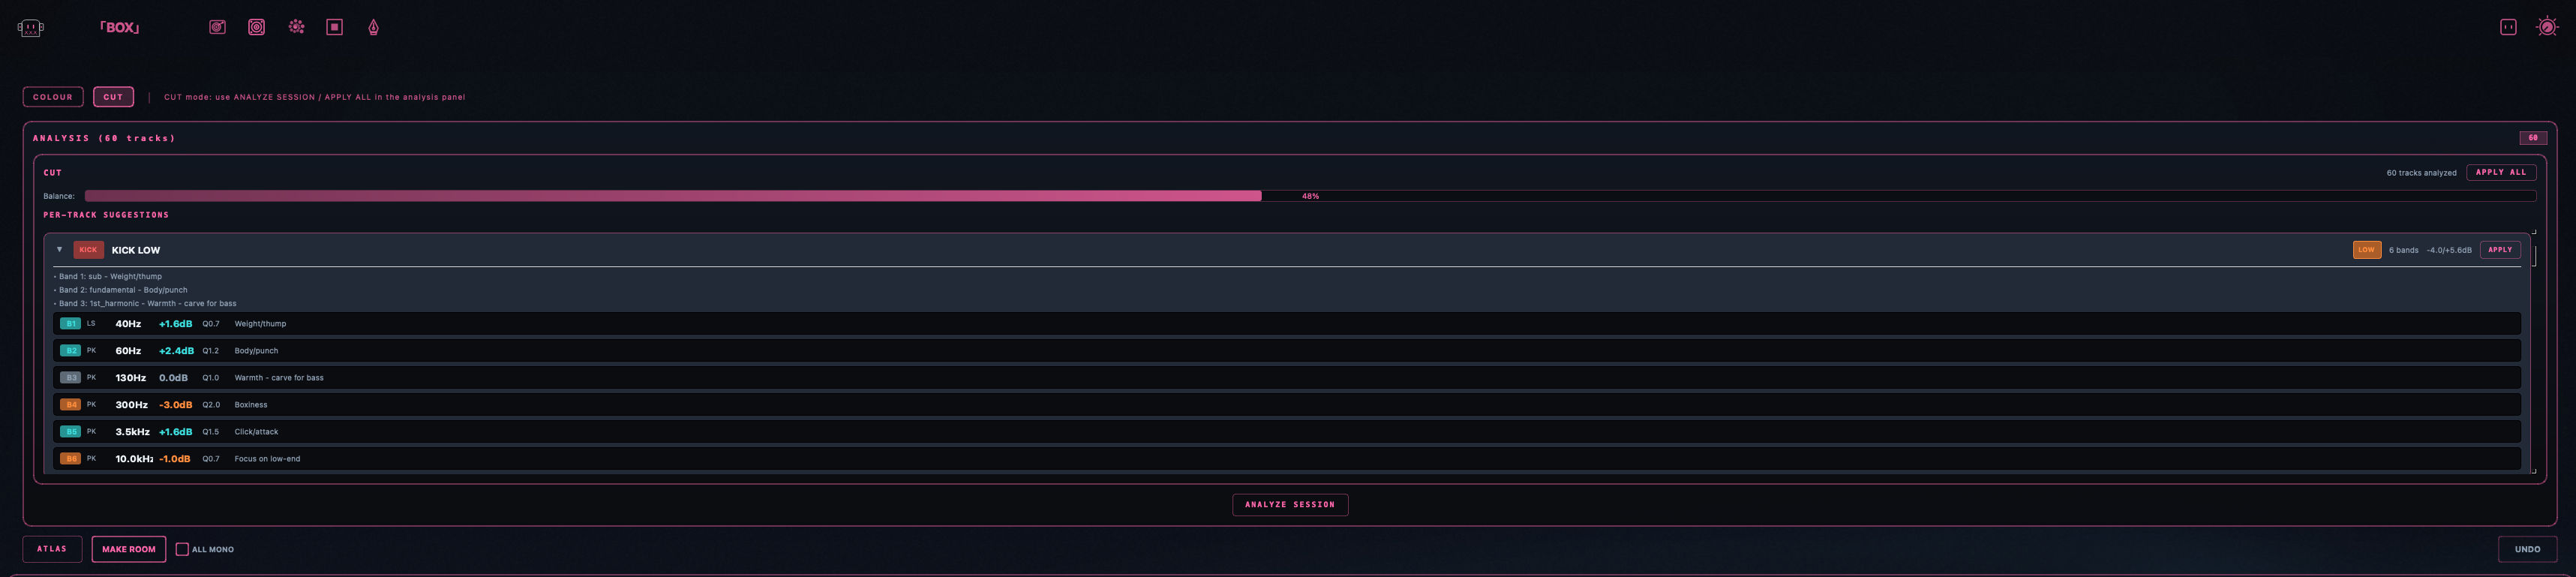This screenshot has height=577, width=2576.
Task: Click the -1.0dB gain value
Action: [x=175, y=459]
